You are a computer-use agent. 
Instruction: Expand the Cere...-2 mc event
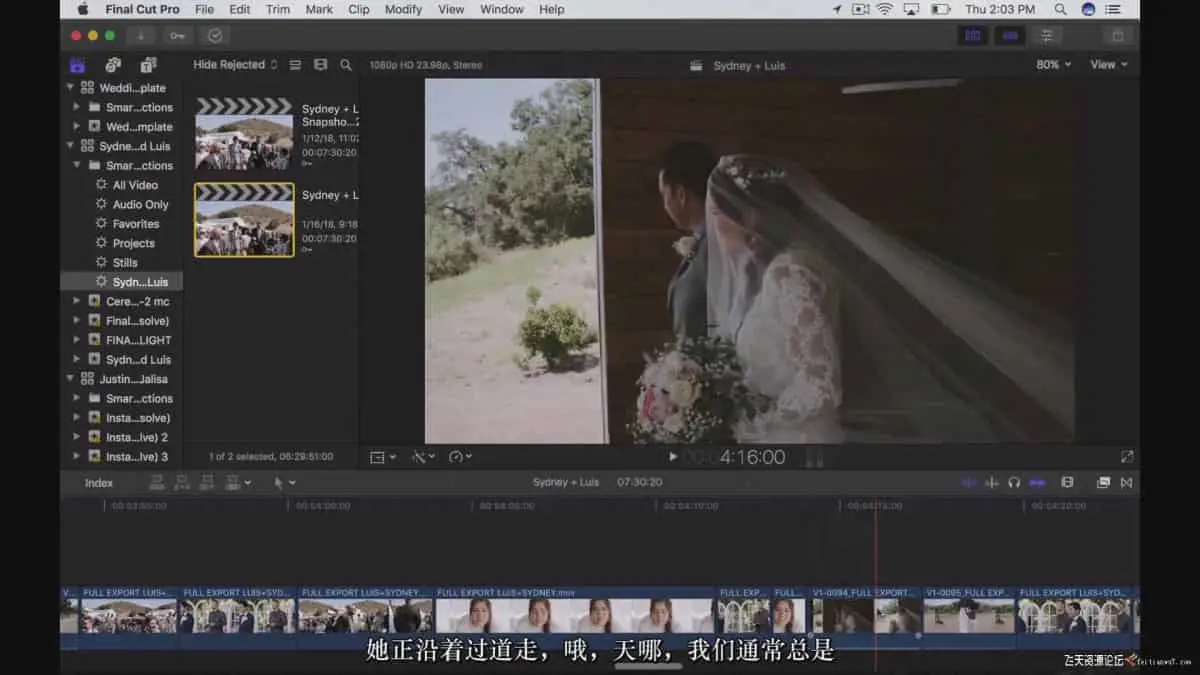pos(77,301)
